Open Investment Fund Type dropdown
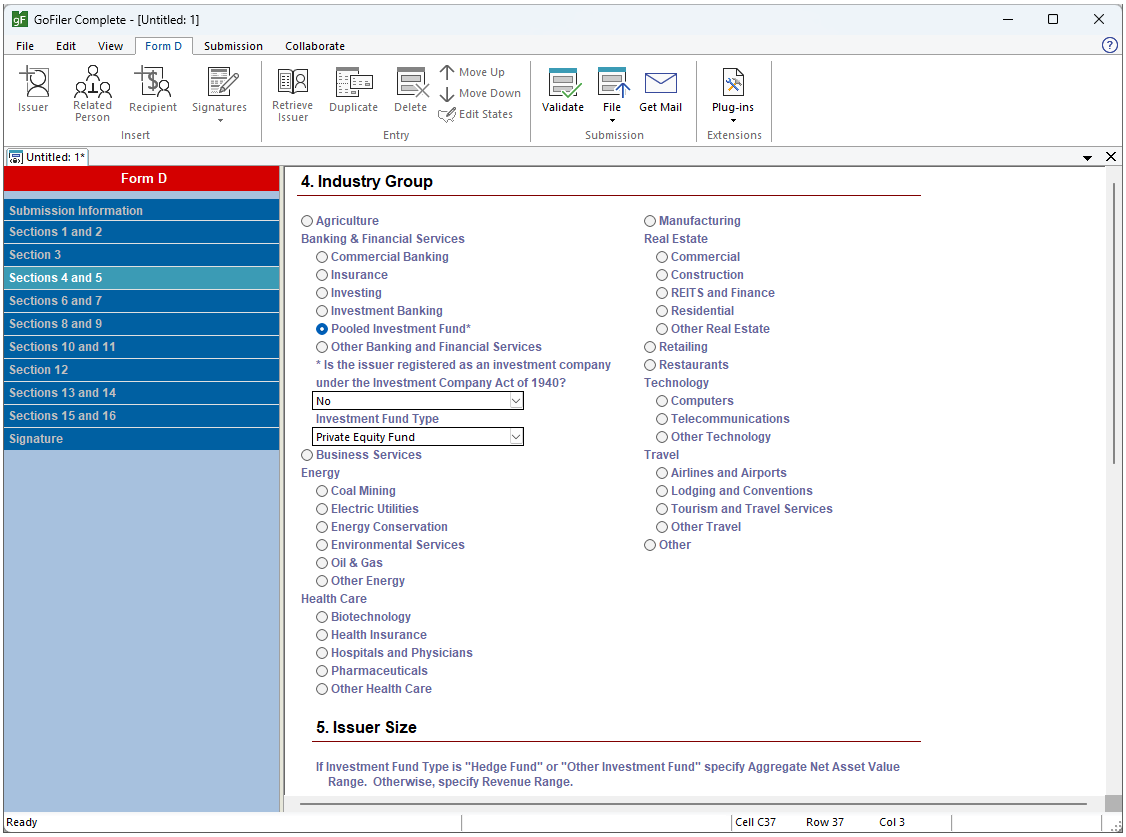Image resolution: width=1126 pixels, height=837 pixels. (x=418, y=437)
